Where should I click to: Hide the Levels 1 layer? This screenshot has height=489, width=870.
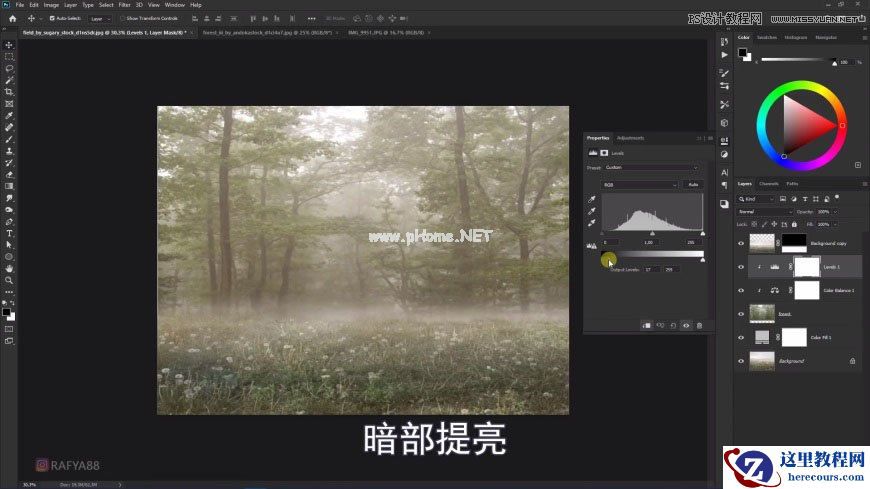[x=741, y=267]
